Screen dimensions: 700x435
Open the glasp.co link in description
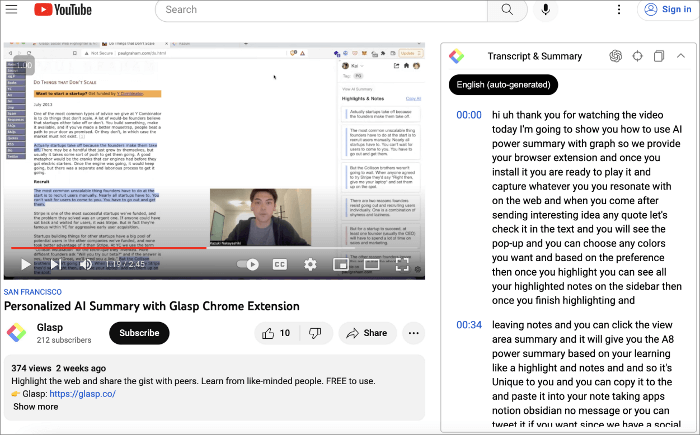(x=83, y=394)
